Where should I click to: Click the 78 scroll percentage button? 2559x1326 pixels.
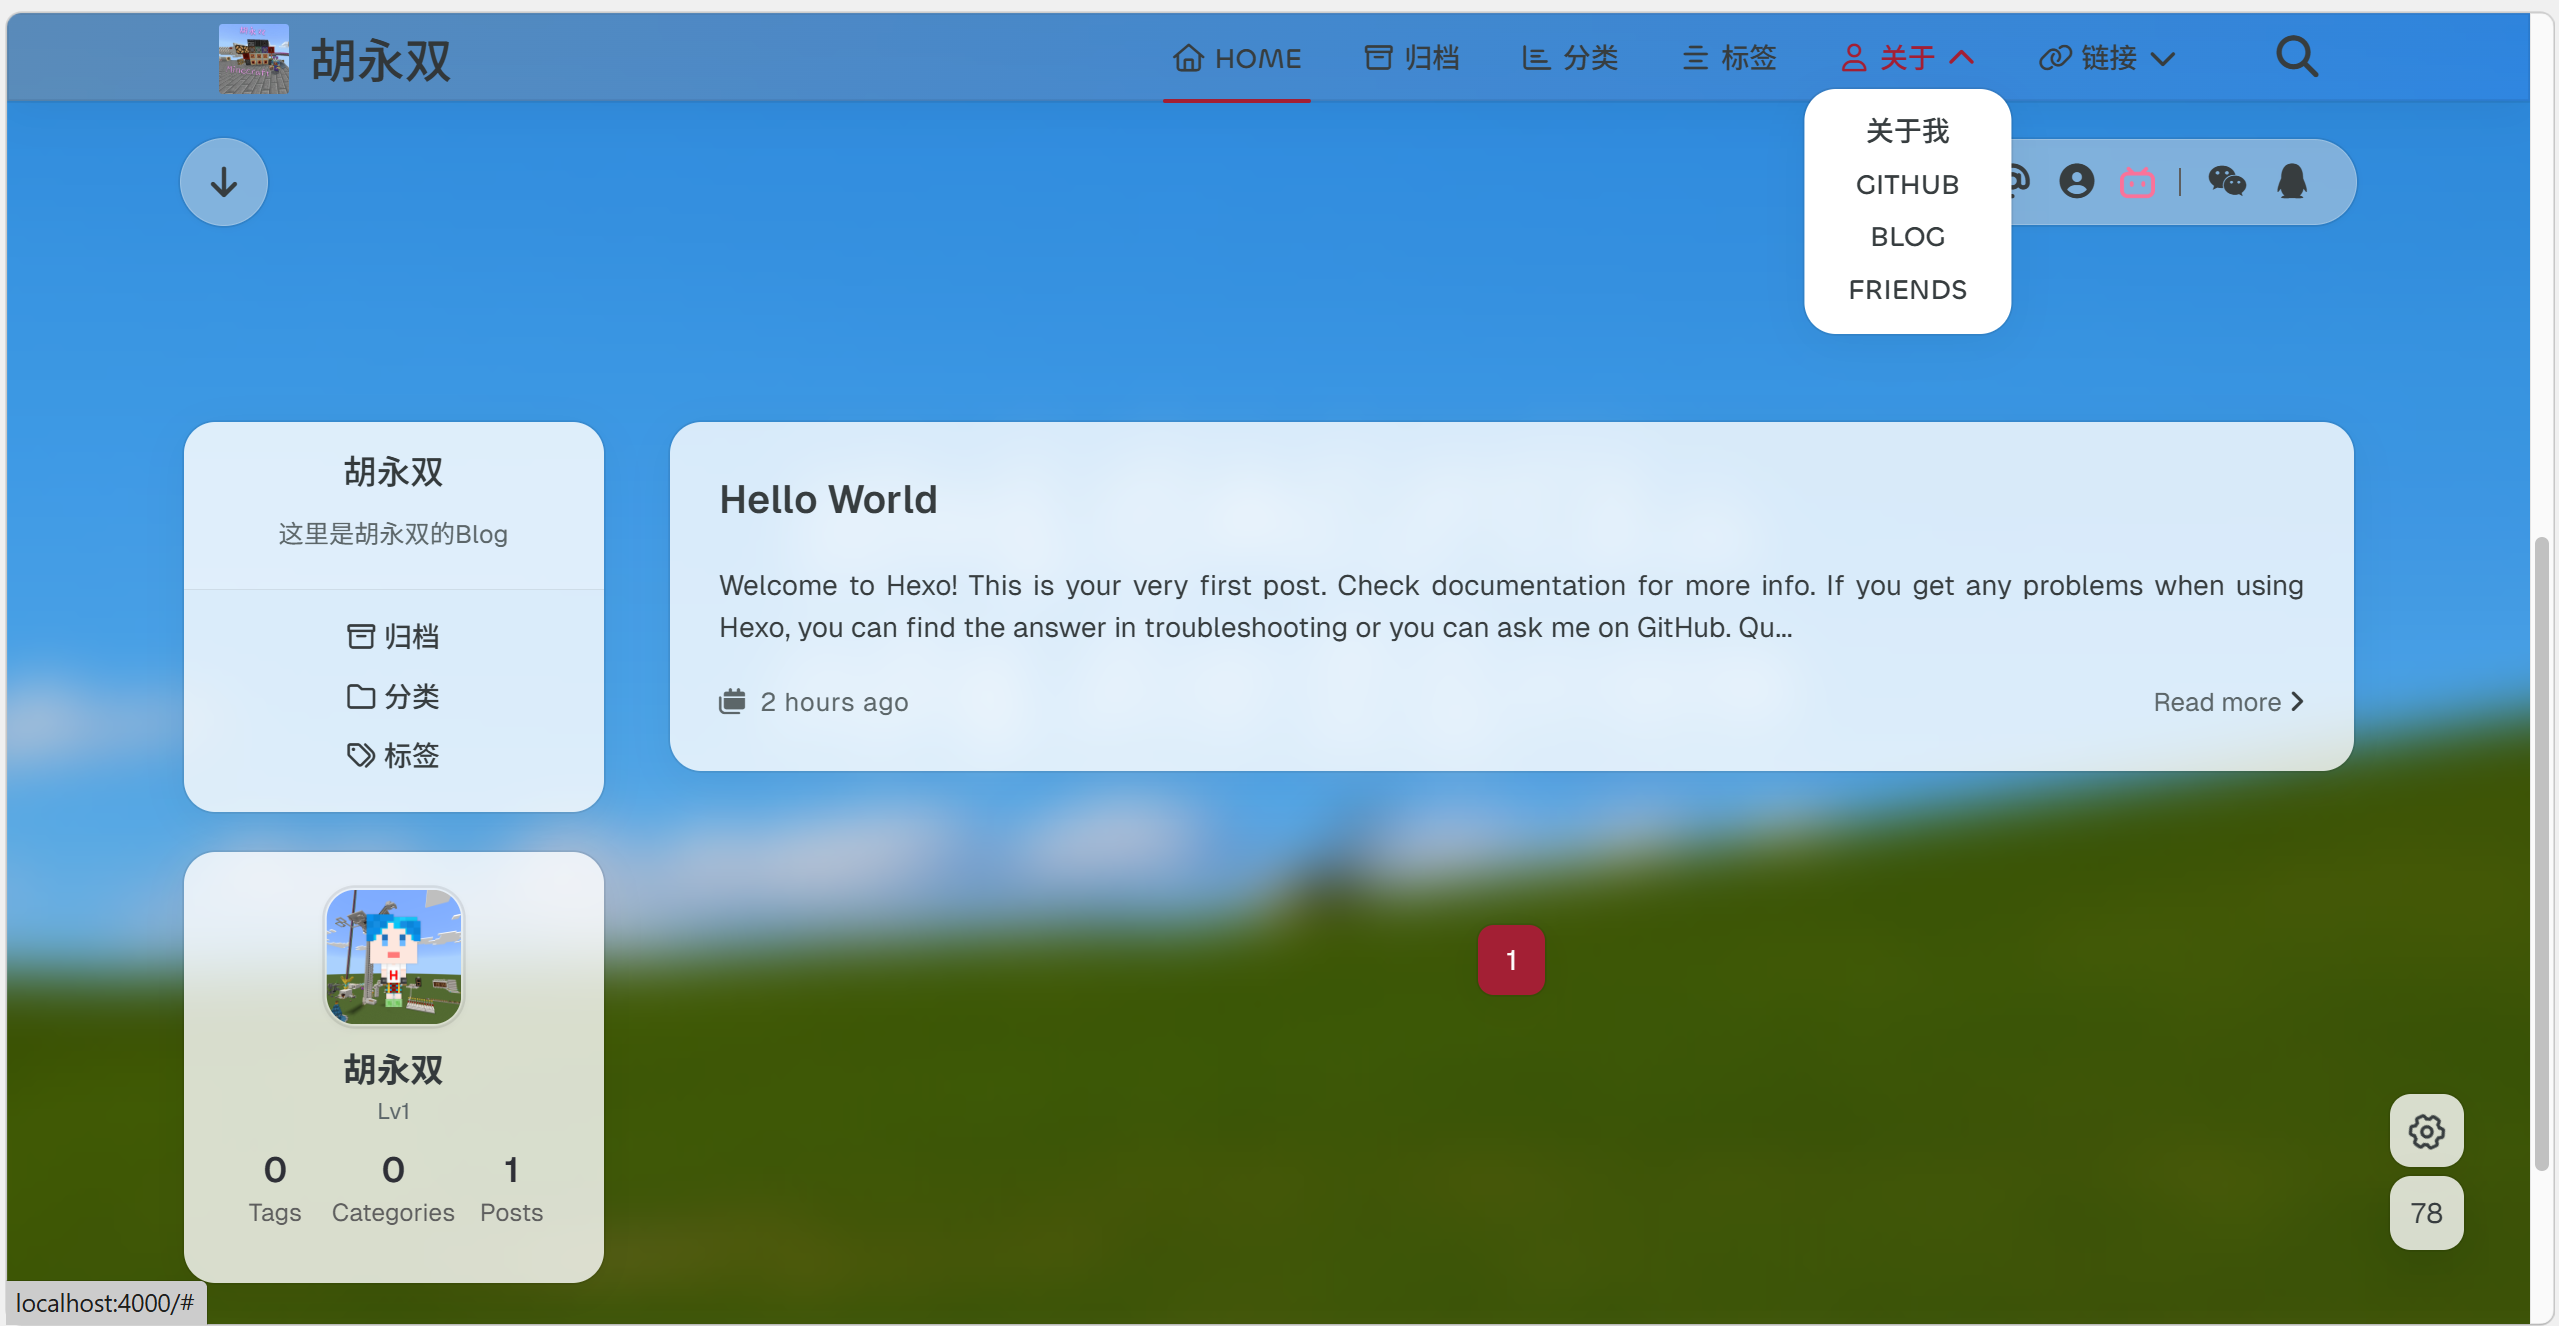click(2426, 1213)
